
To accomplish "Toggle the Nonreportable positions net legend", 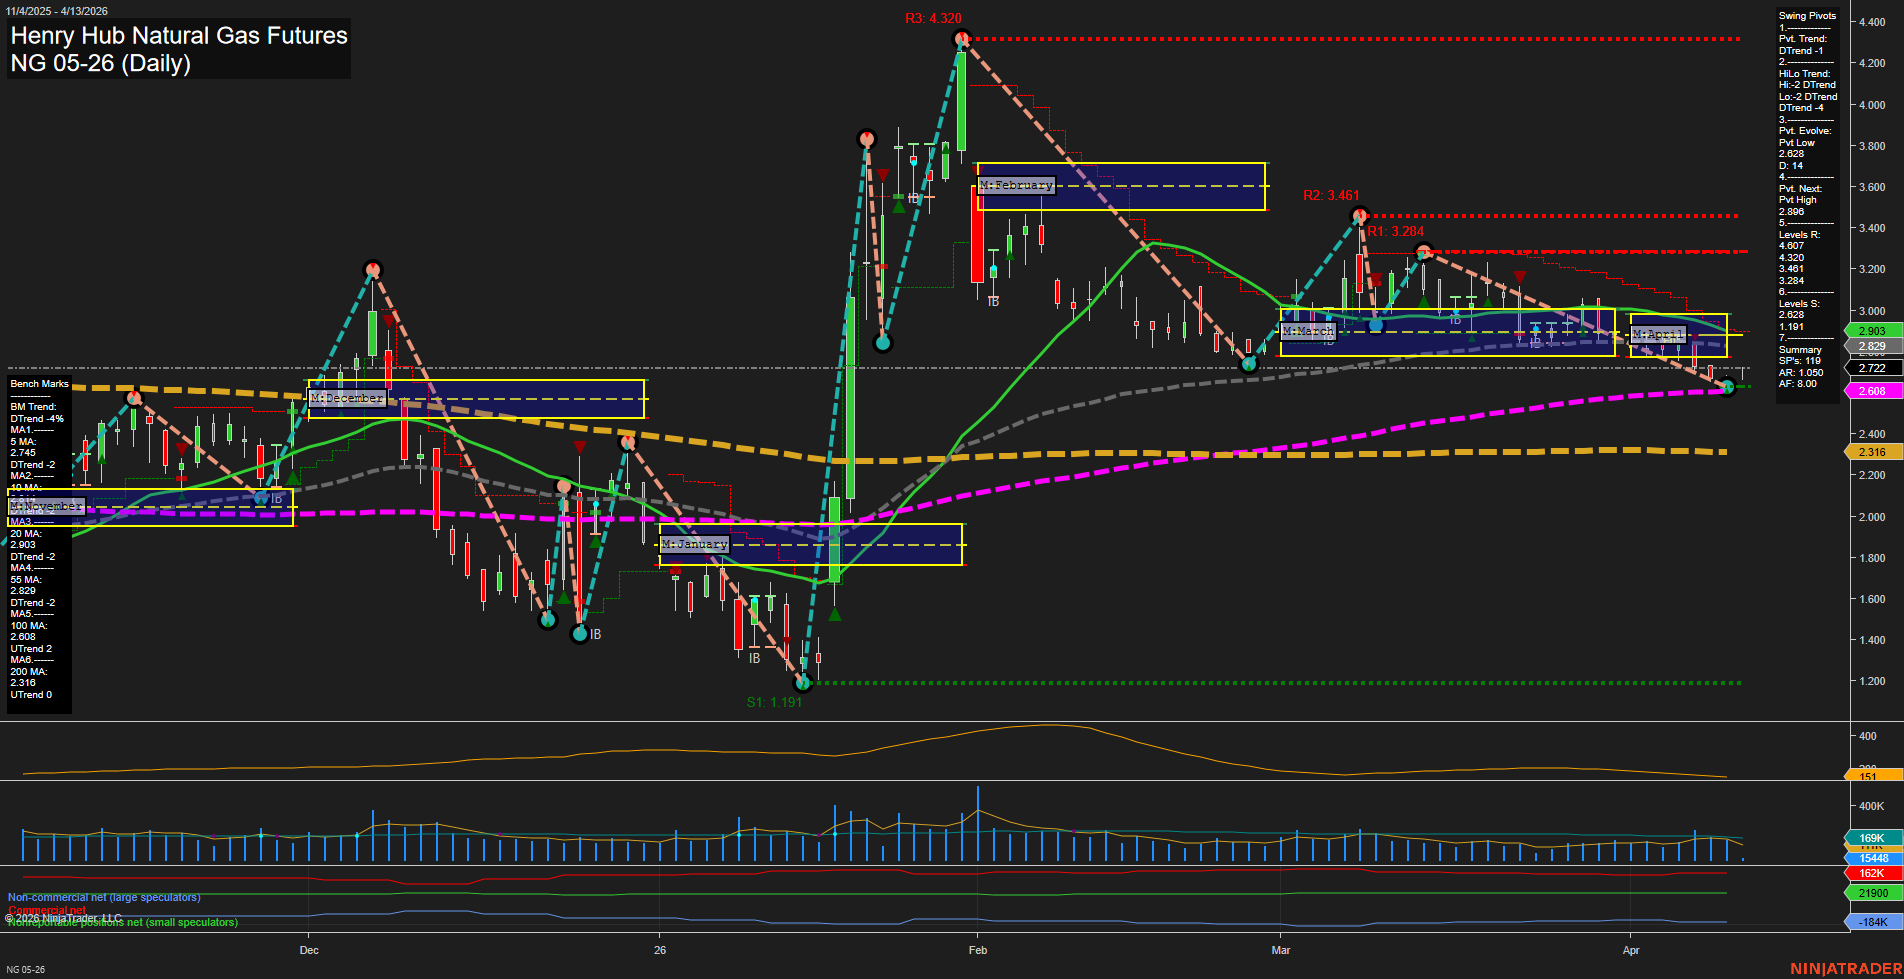I will tap(124, 923).
